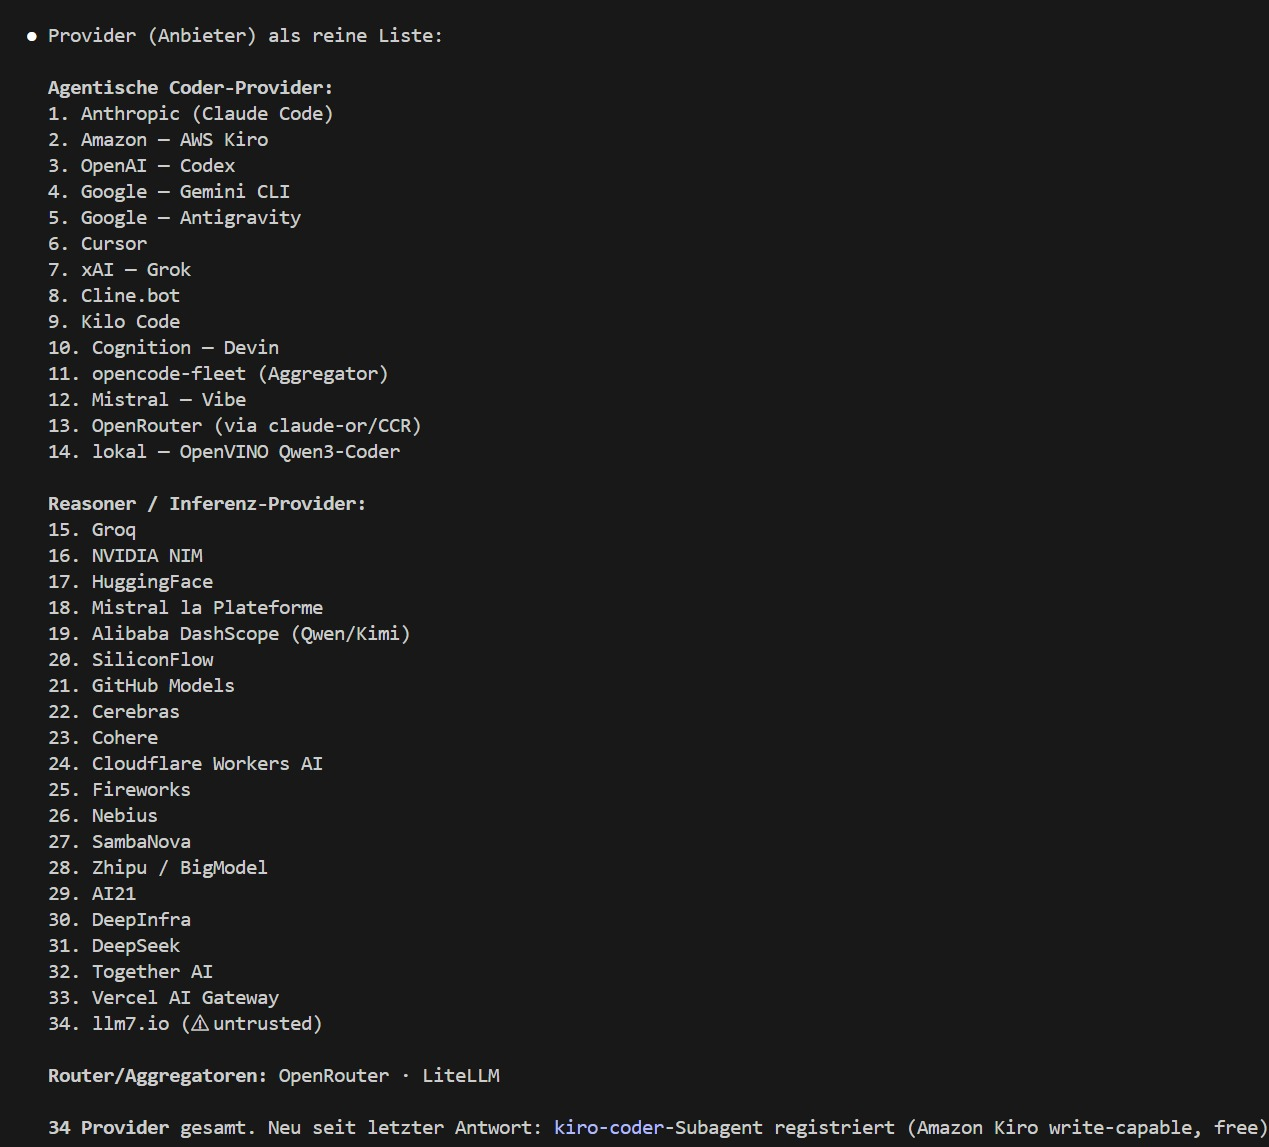Image resolution: width=1269 pixels, height=1147 pixels.
Task: Click '(Amazon Kiro write-capable, free)' text
Action: 1088,1127
